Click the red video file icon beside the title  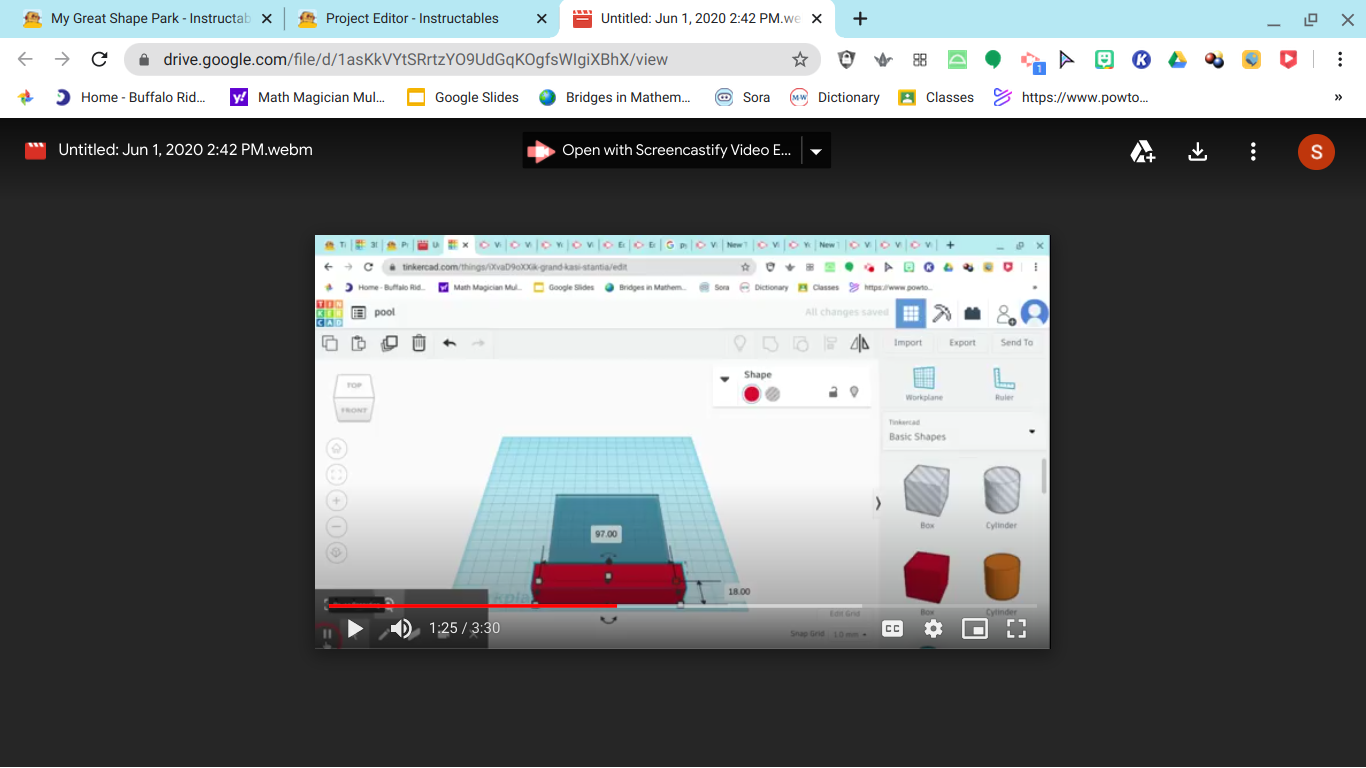36,150
